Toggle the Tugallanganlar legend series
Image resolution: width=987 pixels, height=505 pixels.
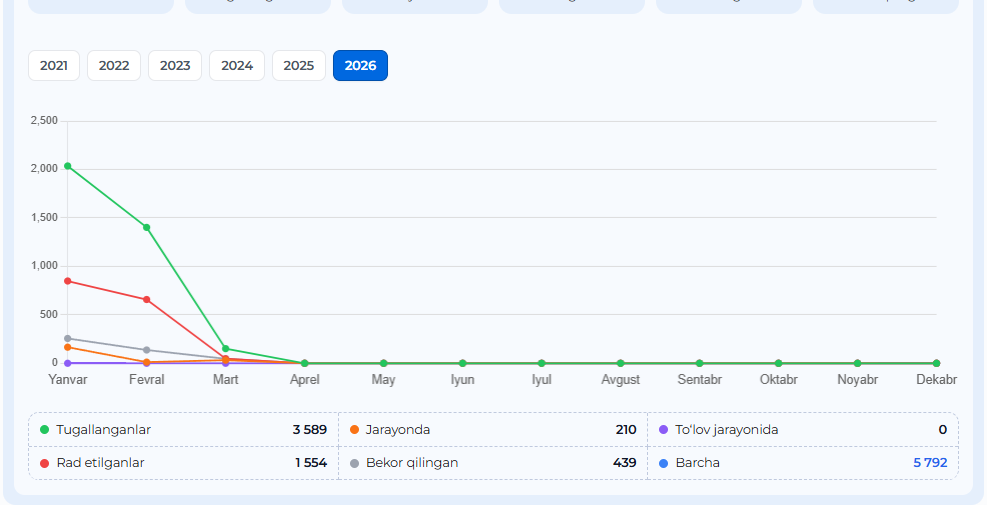103,430
